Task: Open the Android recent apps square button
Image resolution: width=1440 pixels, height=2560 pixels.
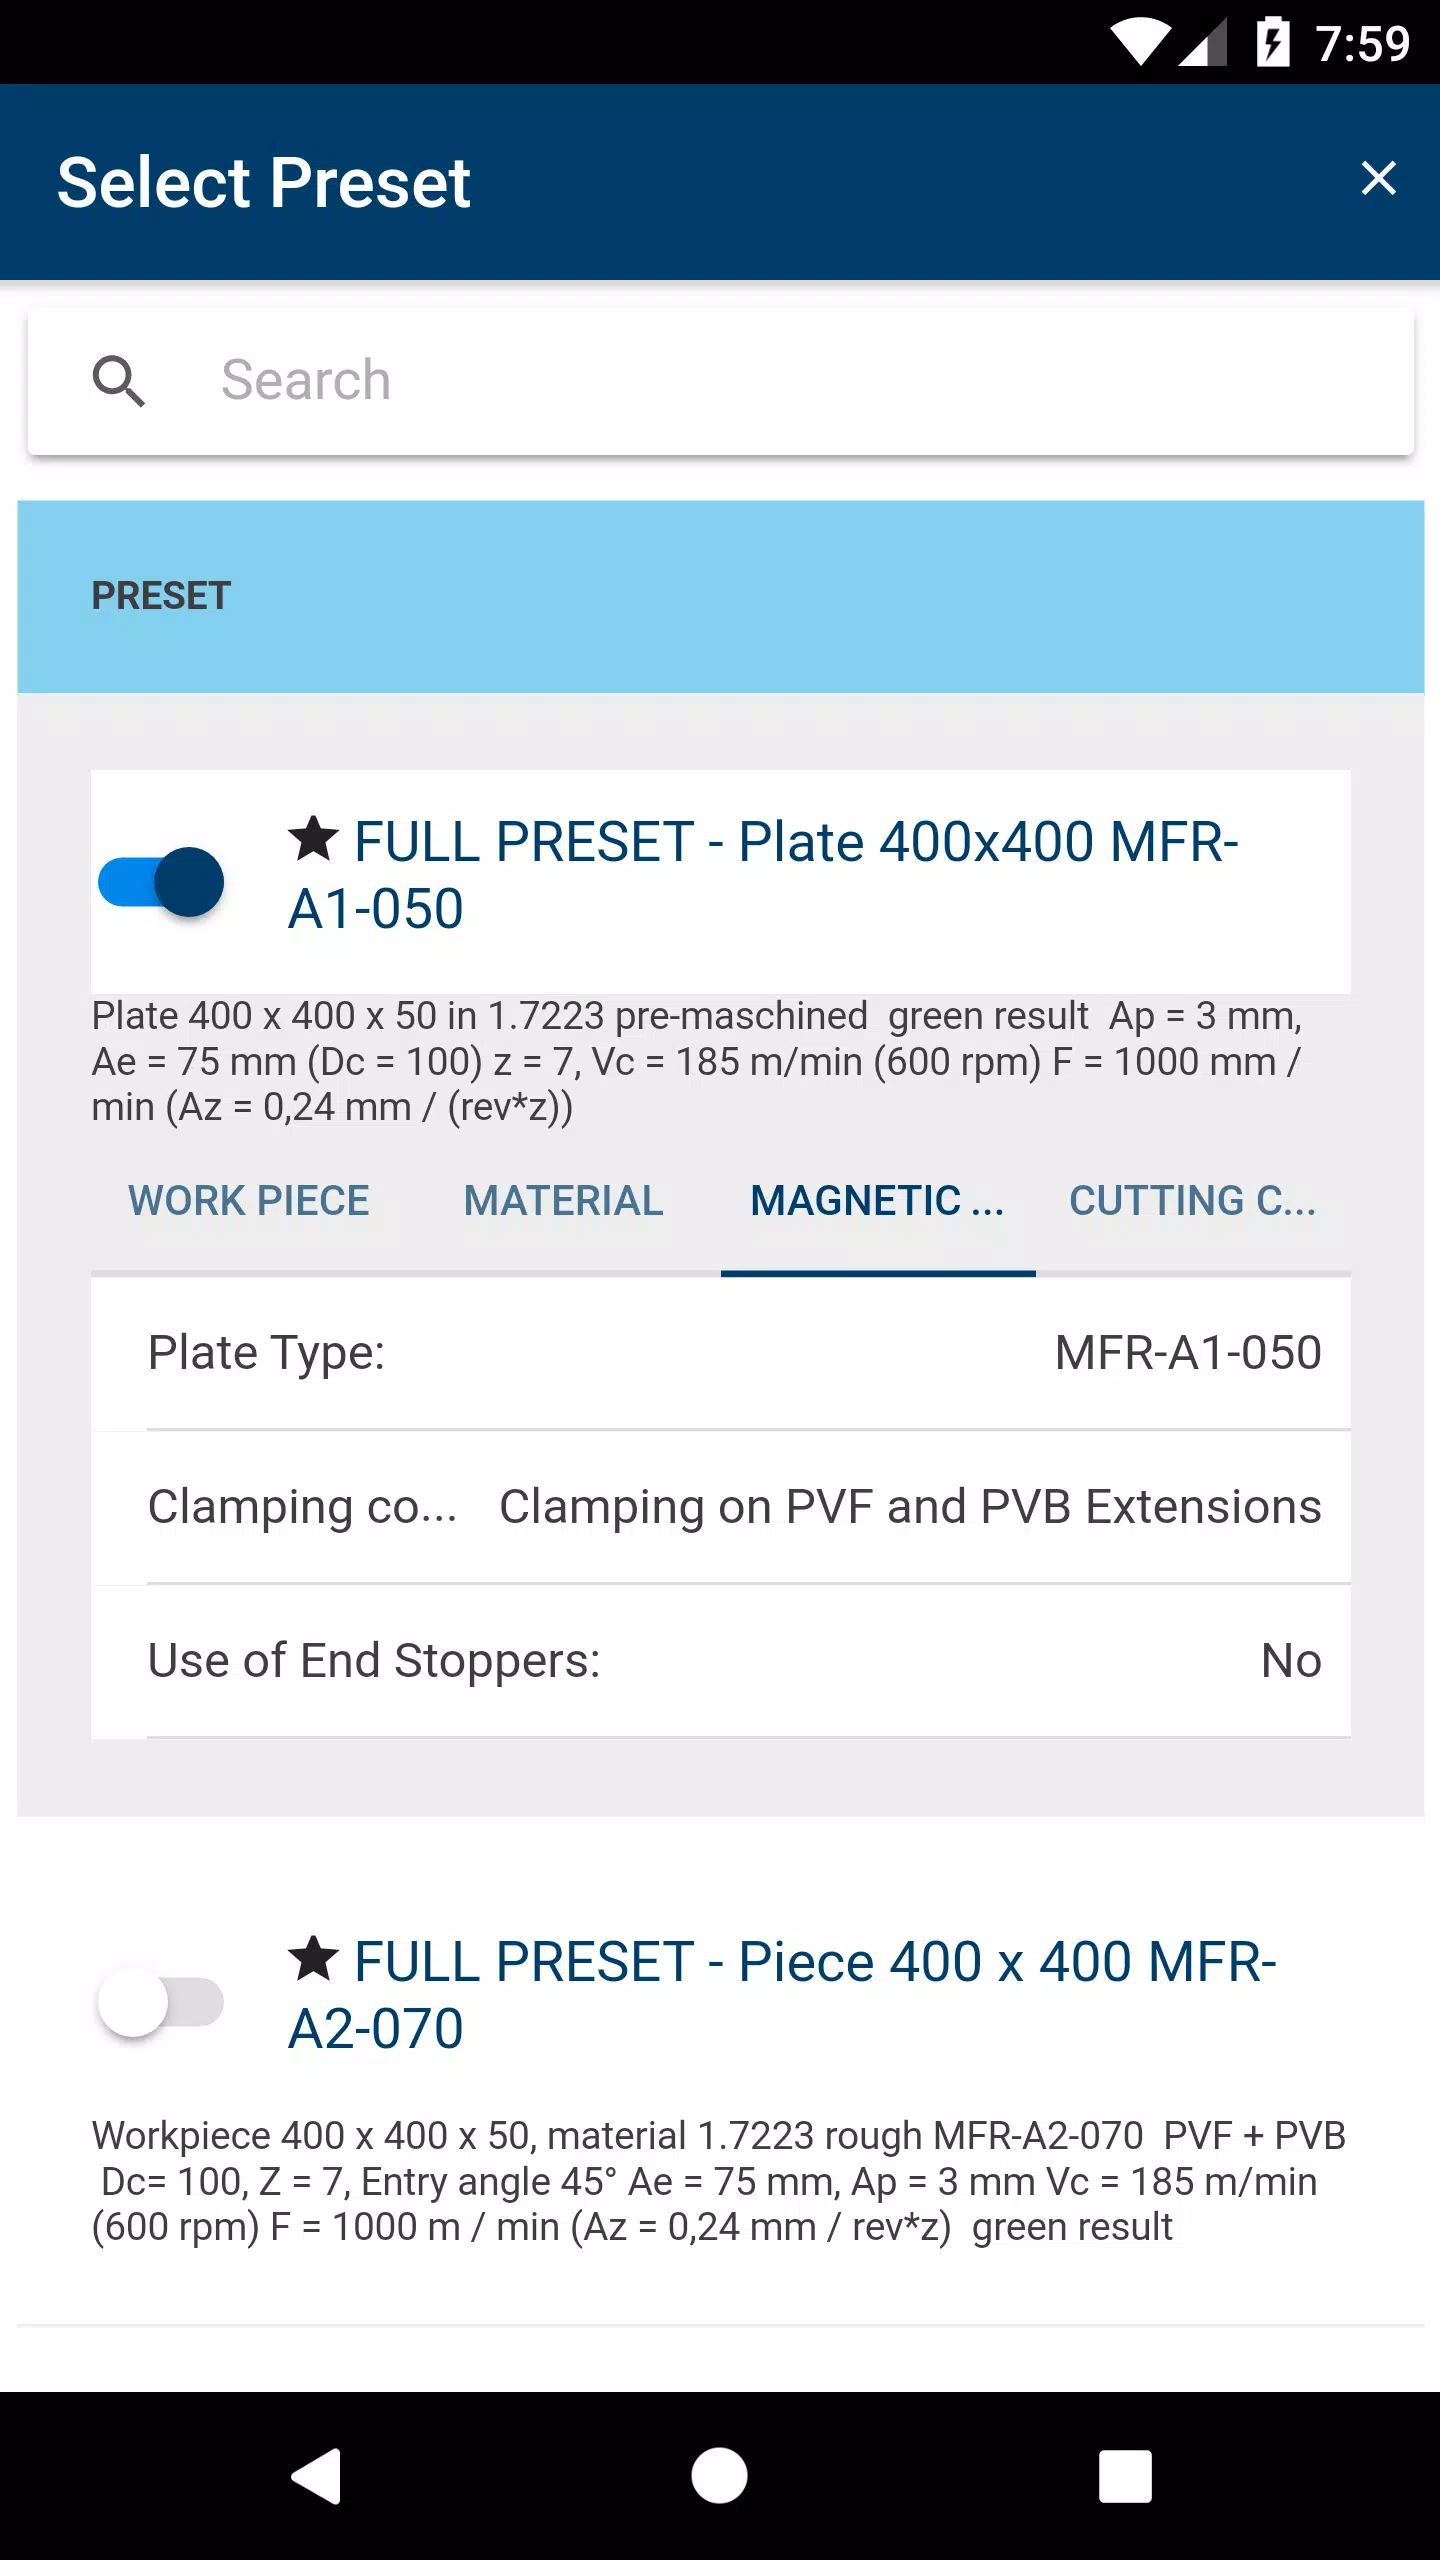Action: pyautogui.click(x=1125, y=2476)
